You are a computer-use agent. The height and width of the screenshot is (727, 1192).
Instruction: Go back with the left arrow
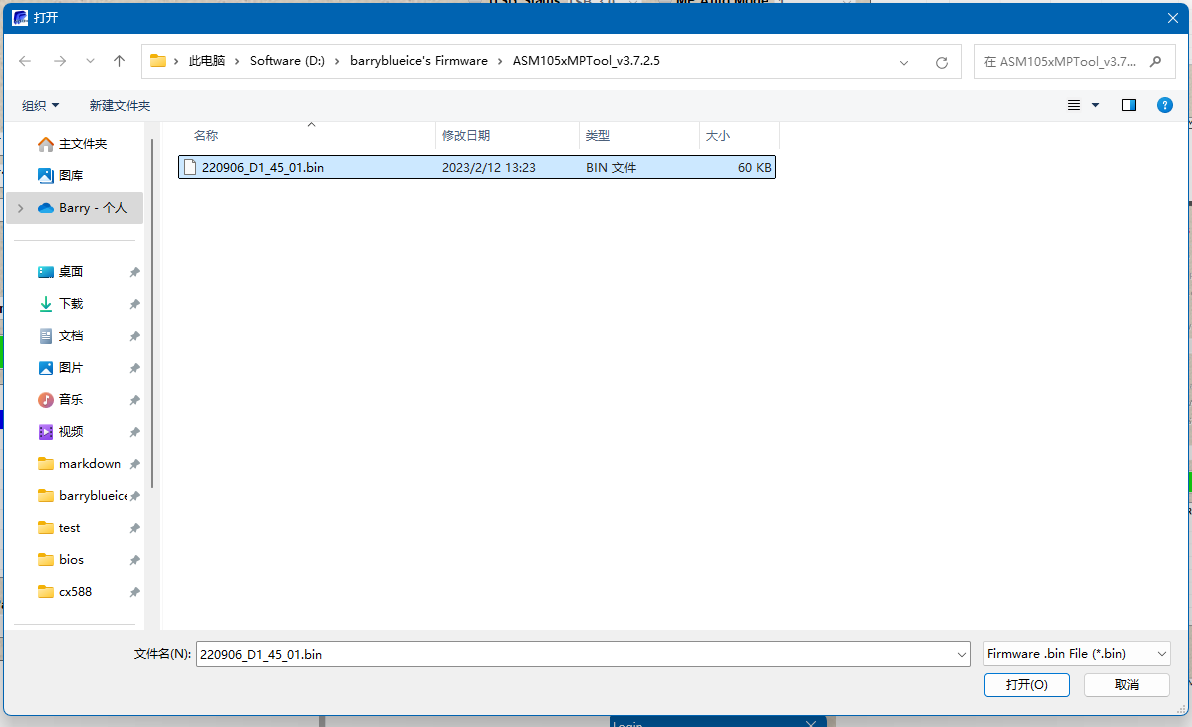24,62
